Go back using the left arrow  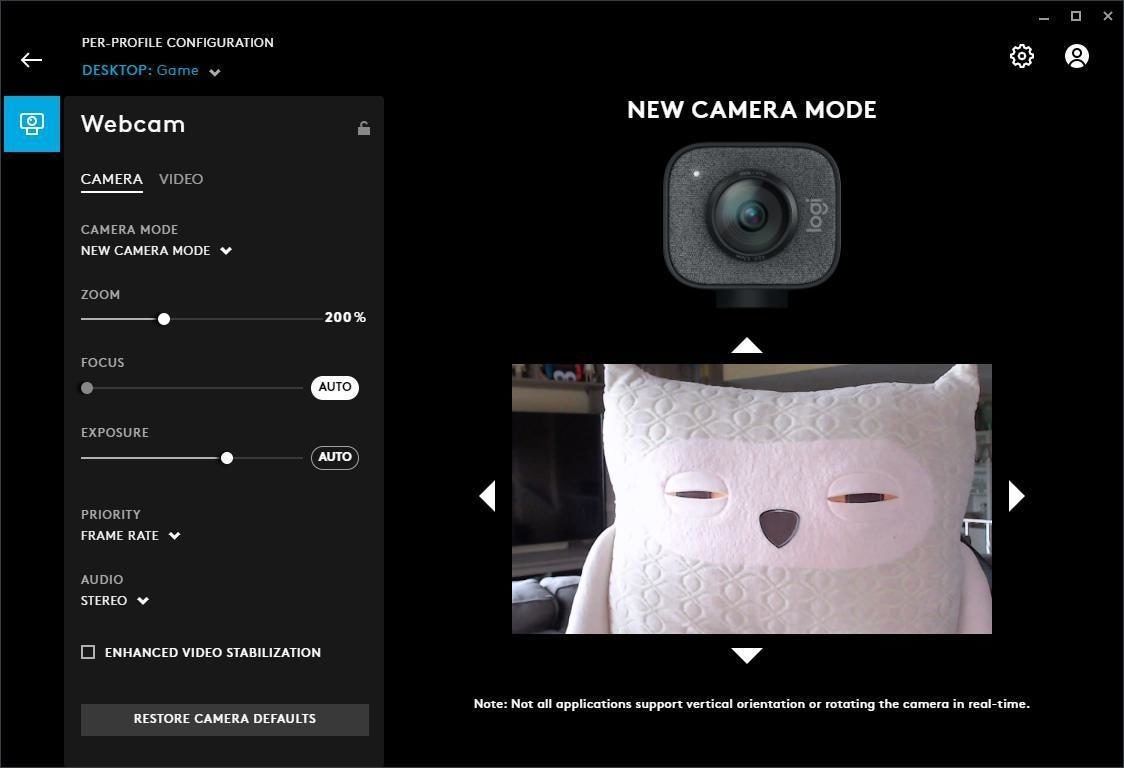point(32,60)
